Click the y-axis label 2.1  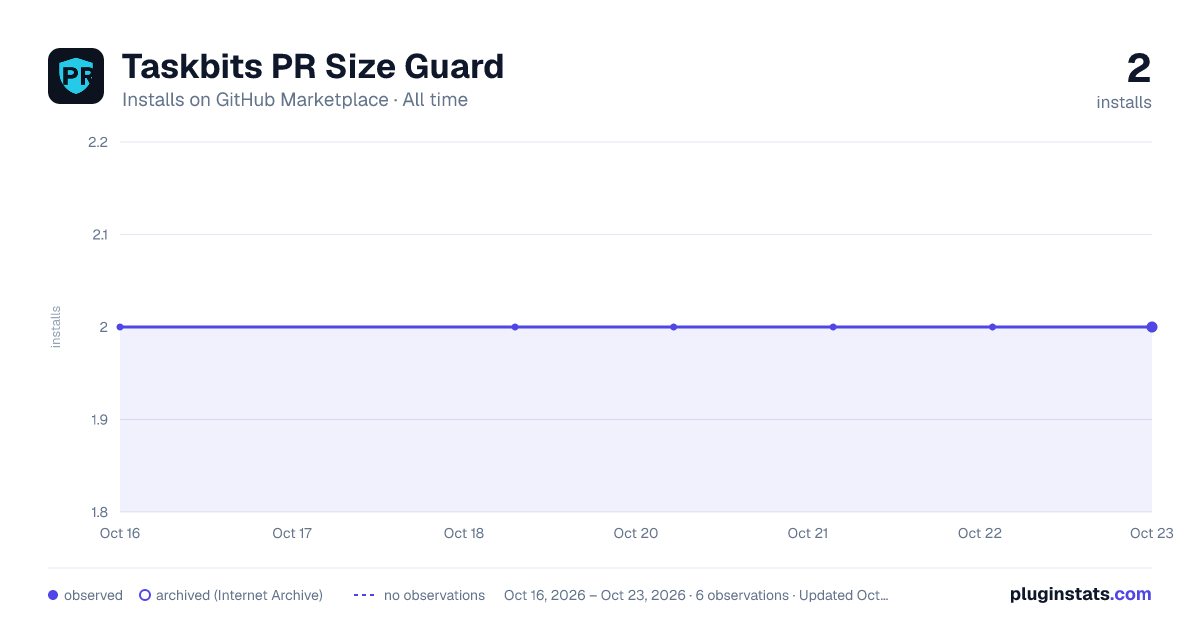click(98, 235)
